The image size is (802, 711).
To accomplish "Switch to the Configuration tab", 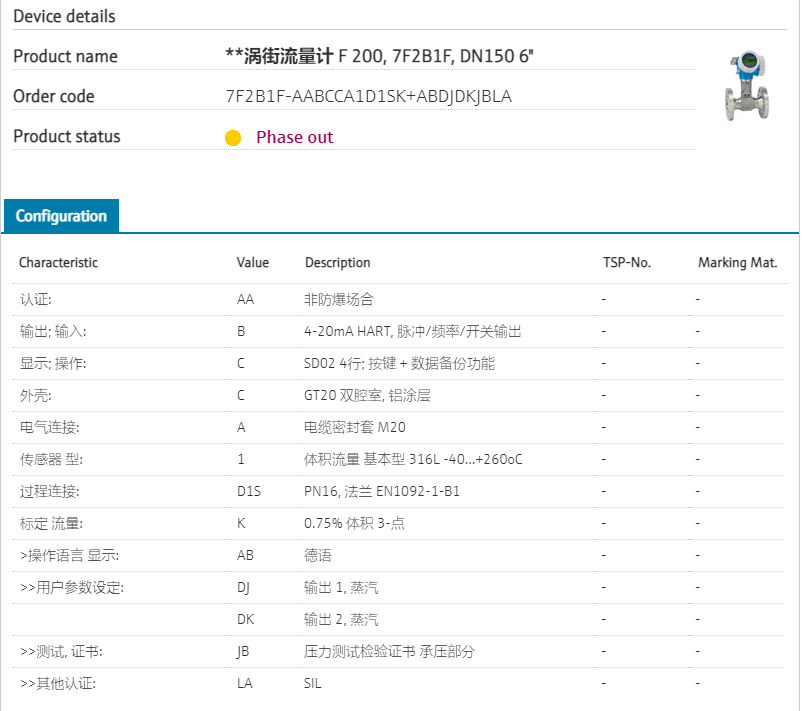I will [x=61, y=216].
